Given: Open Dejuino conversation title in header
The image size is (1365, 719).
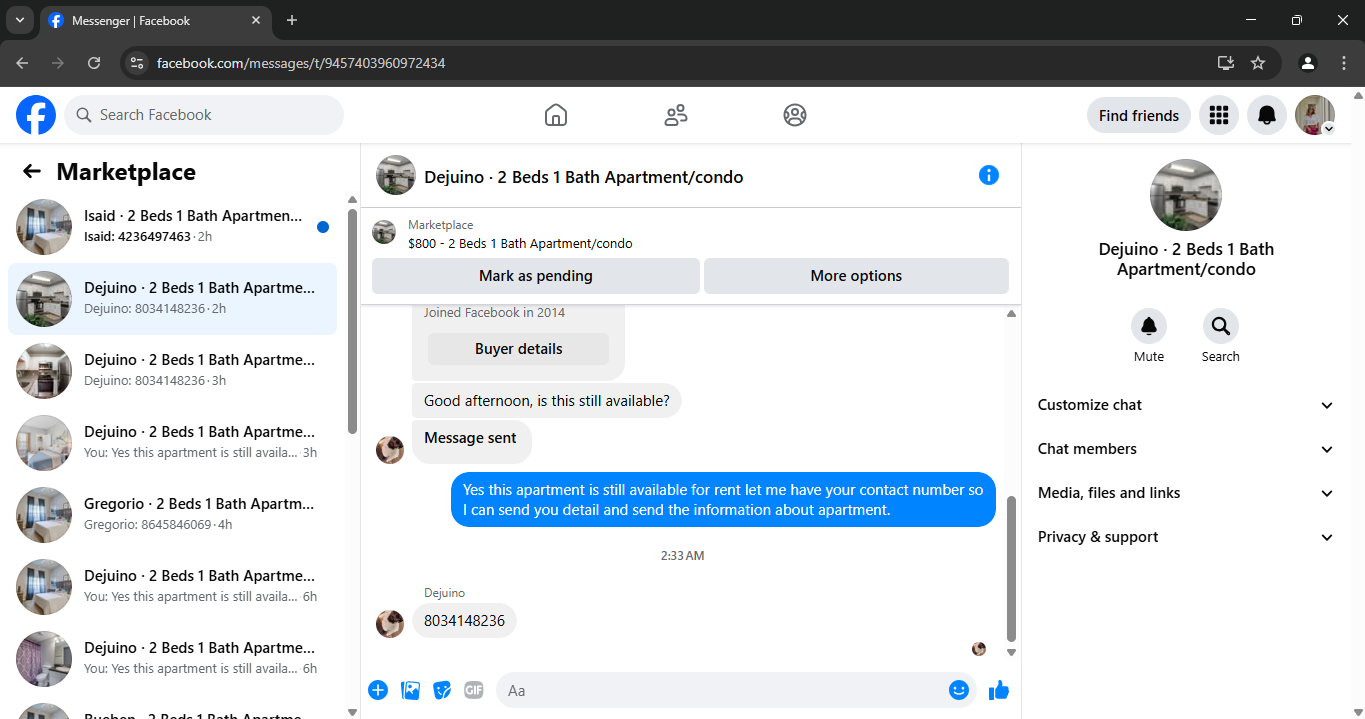Looking at the screenshot, I should point(584,177).
